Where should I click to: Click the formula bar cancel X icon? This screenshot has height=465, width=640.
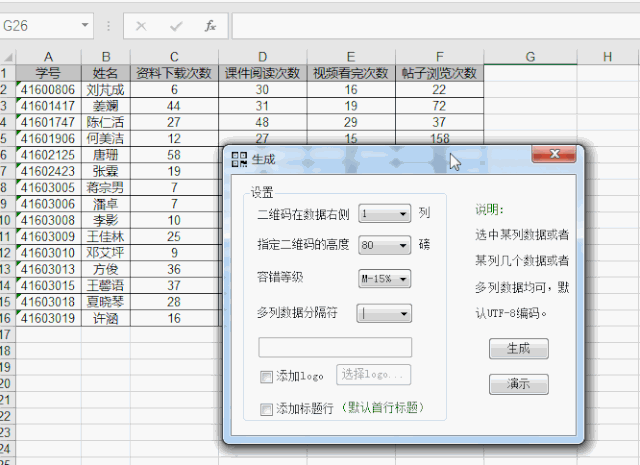(141, 26)
